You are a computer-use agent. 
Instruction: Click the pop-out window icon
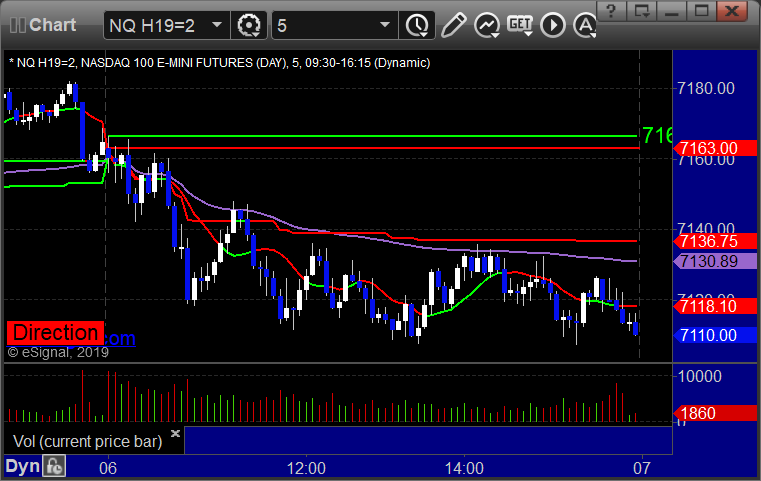[x=642, y=11]
